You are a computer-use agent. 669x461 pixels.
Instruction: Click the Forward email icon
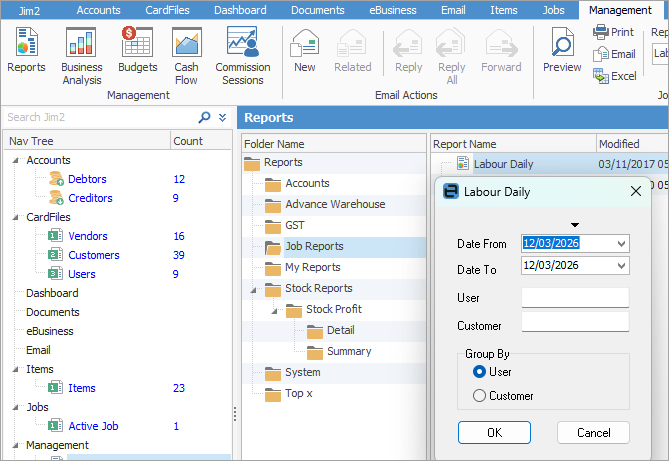coord(501,50)
